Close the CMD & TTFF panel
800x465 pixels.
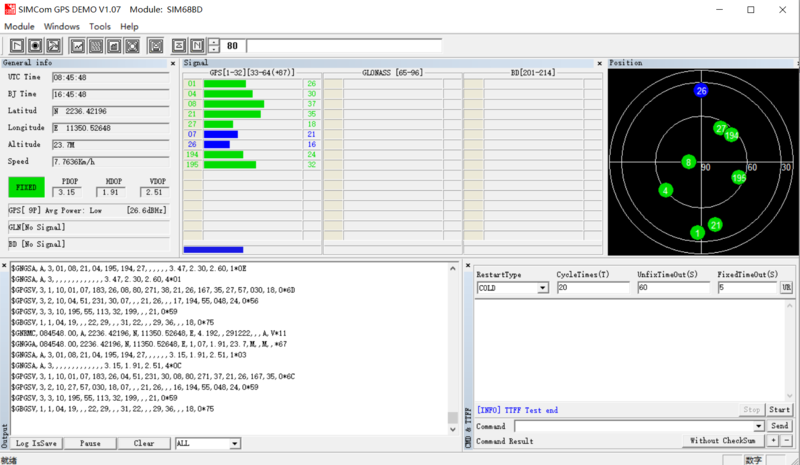pyautogui.click(x=468, y=265)
